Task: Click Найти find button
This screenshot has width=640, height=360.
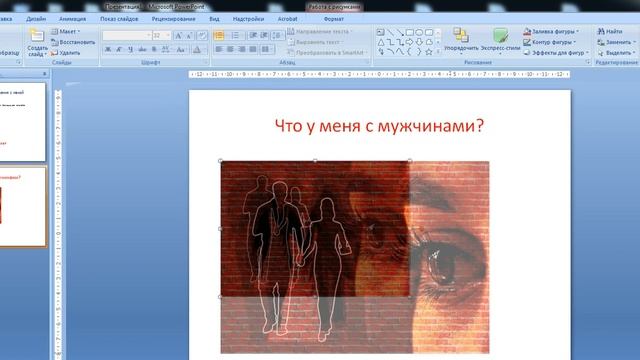Action: point(610,31)
